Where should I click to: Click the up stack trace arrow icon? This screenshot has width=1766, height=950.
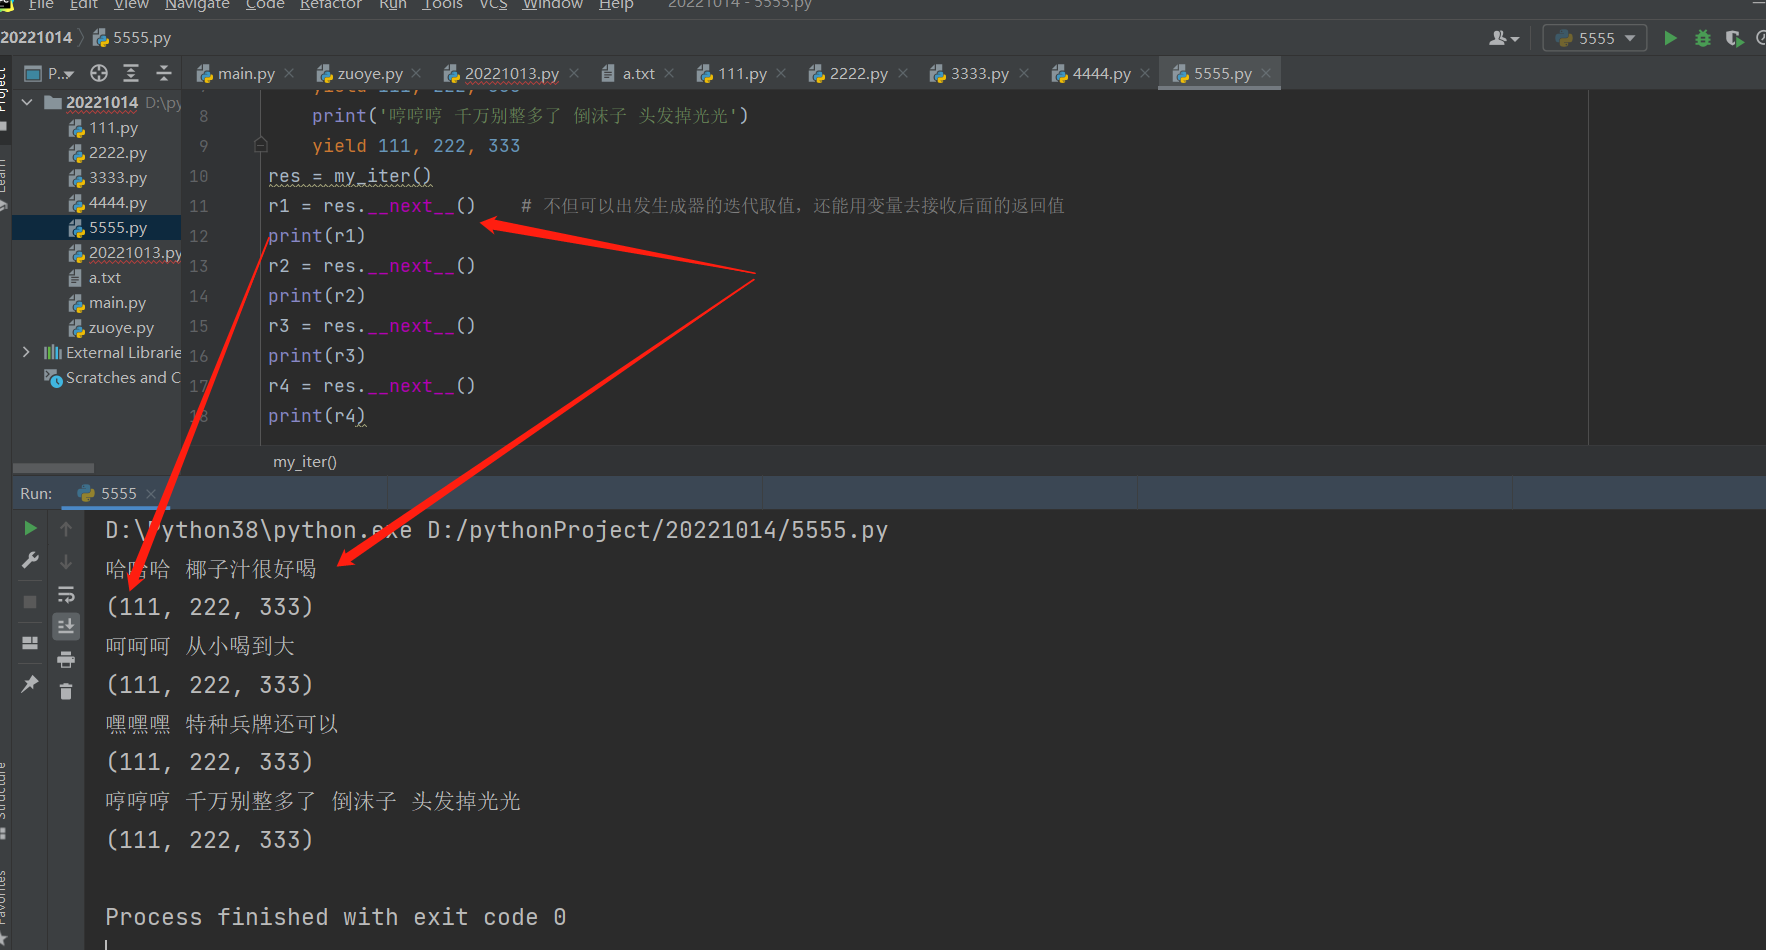point(66,528)
